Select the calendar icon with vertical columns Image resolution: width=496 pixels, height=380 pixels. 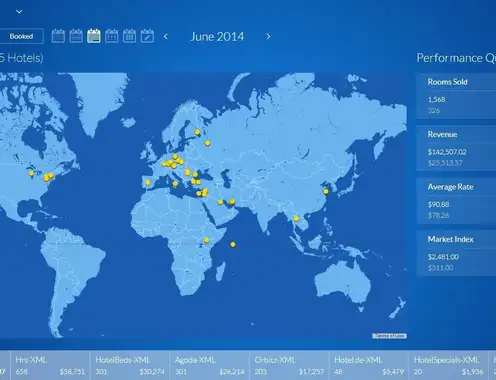coord(129,36)
